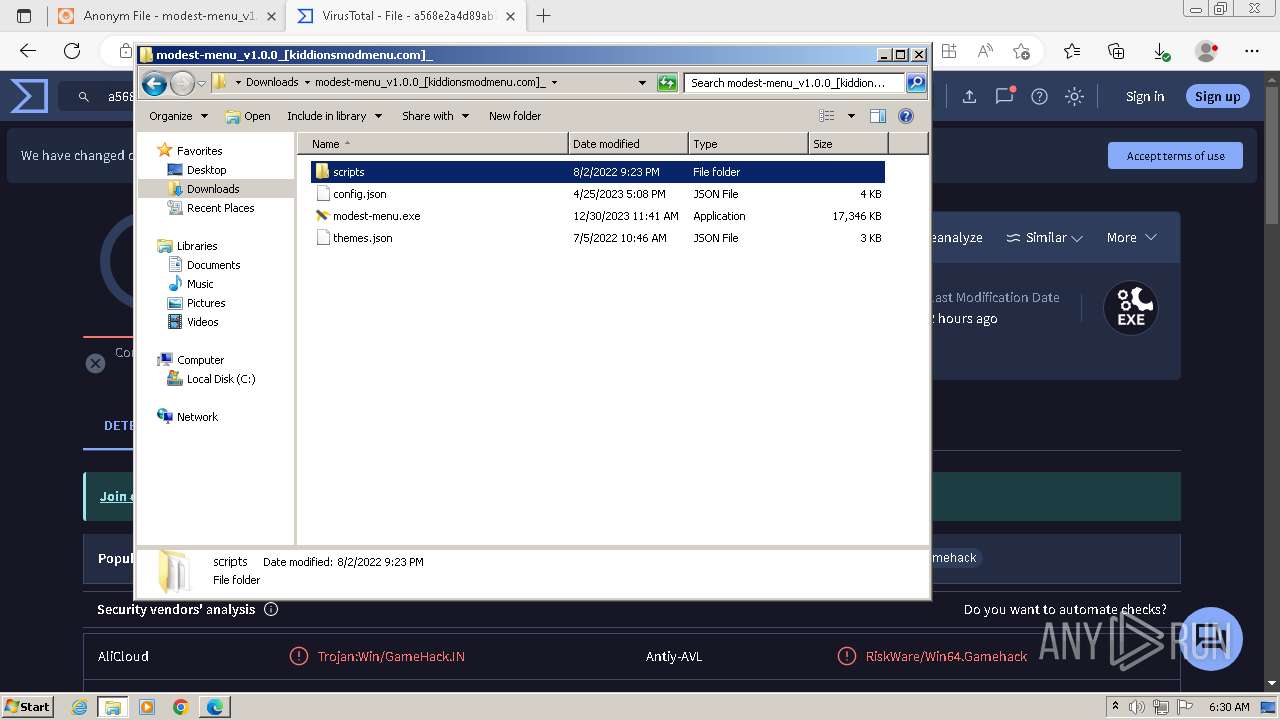Click the Refresh button next to address bar
Viewport: 1280px width, 720px height.
tap(667, 83)
